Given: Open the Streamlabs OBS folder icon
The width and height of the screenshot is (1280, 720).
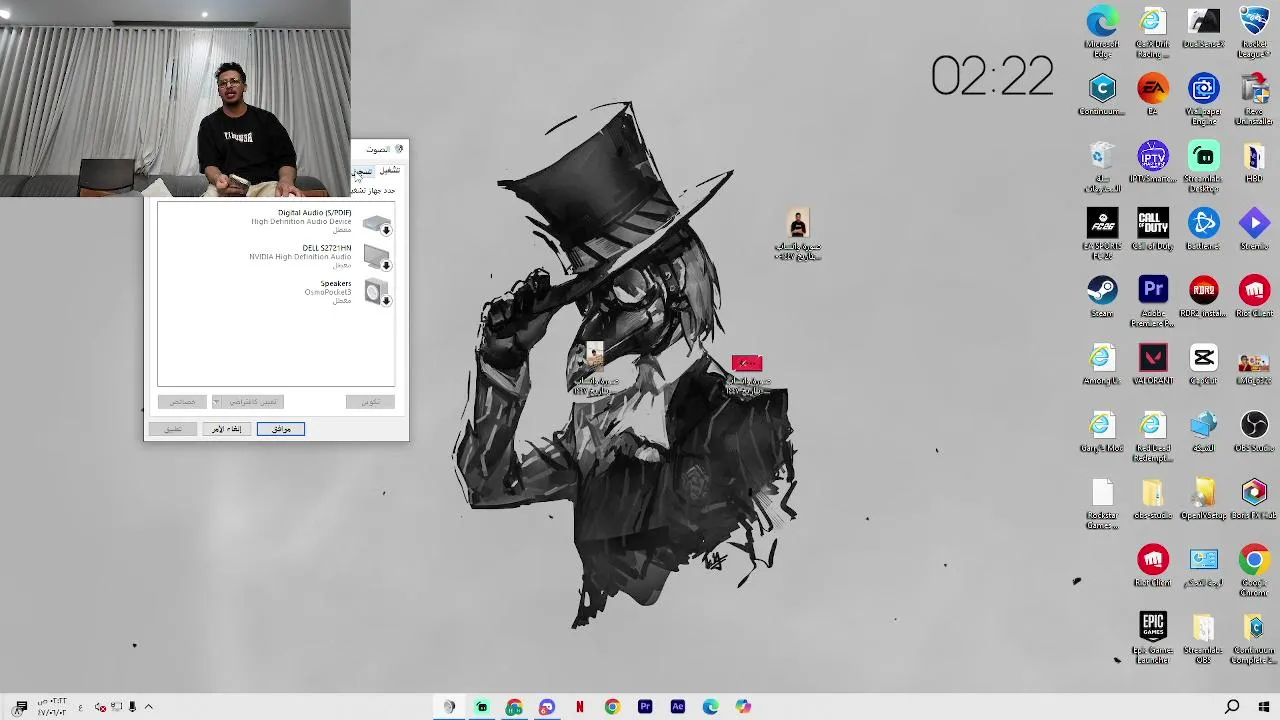Looking at the screenshot, I should [x=1203, y=637].
